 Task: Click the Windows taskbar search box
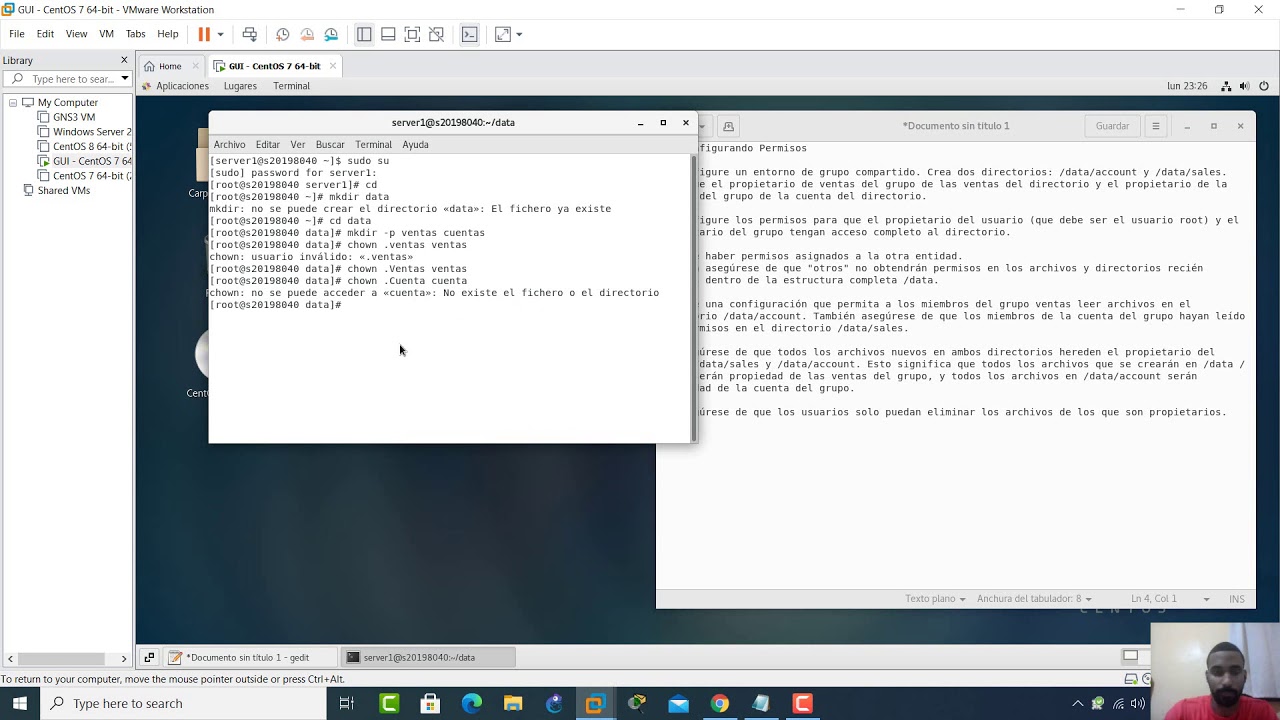click(183, 704)
